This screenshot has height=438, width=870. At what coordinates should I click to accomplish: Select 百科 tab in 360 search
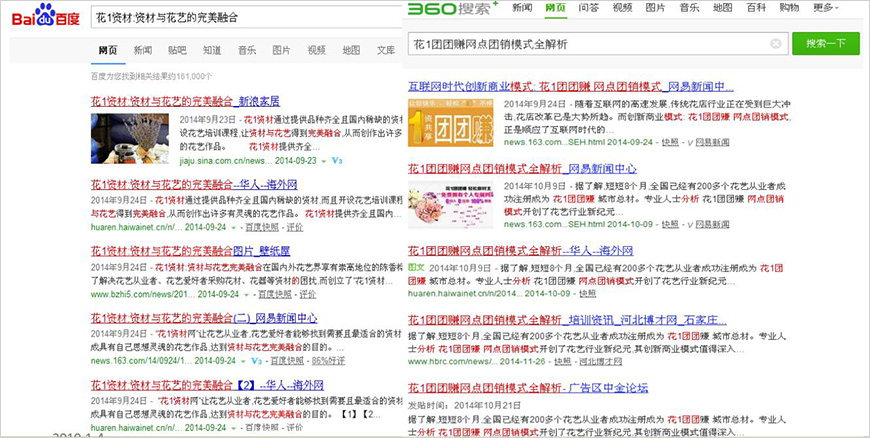756,8
